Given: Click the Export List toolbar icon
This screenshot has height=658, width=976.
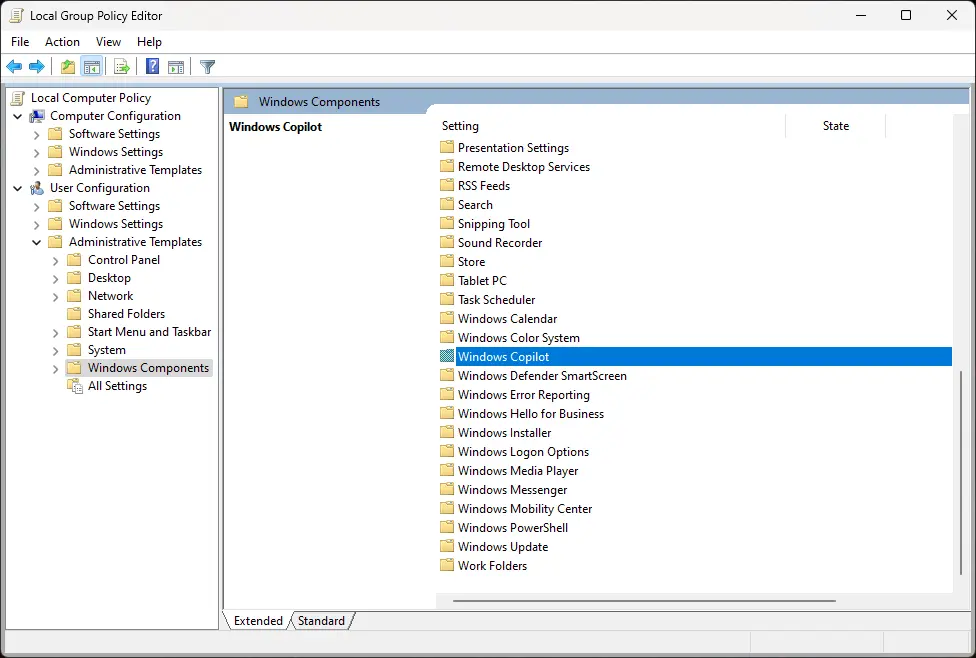Looking at the screenshot, I should [122, 67].
